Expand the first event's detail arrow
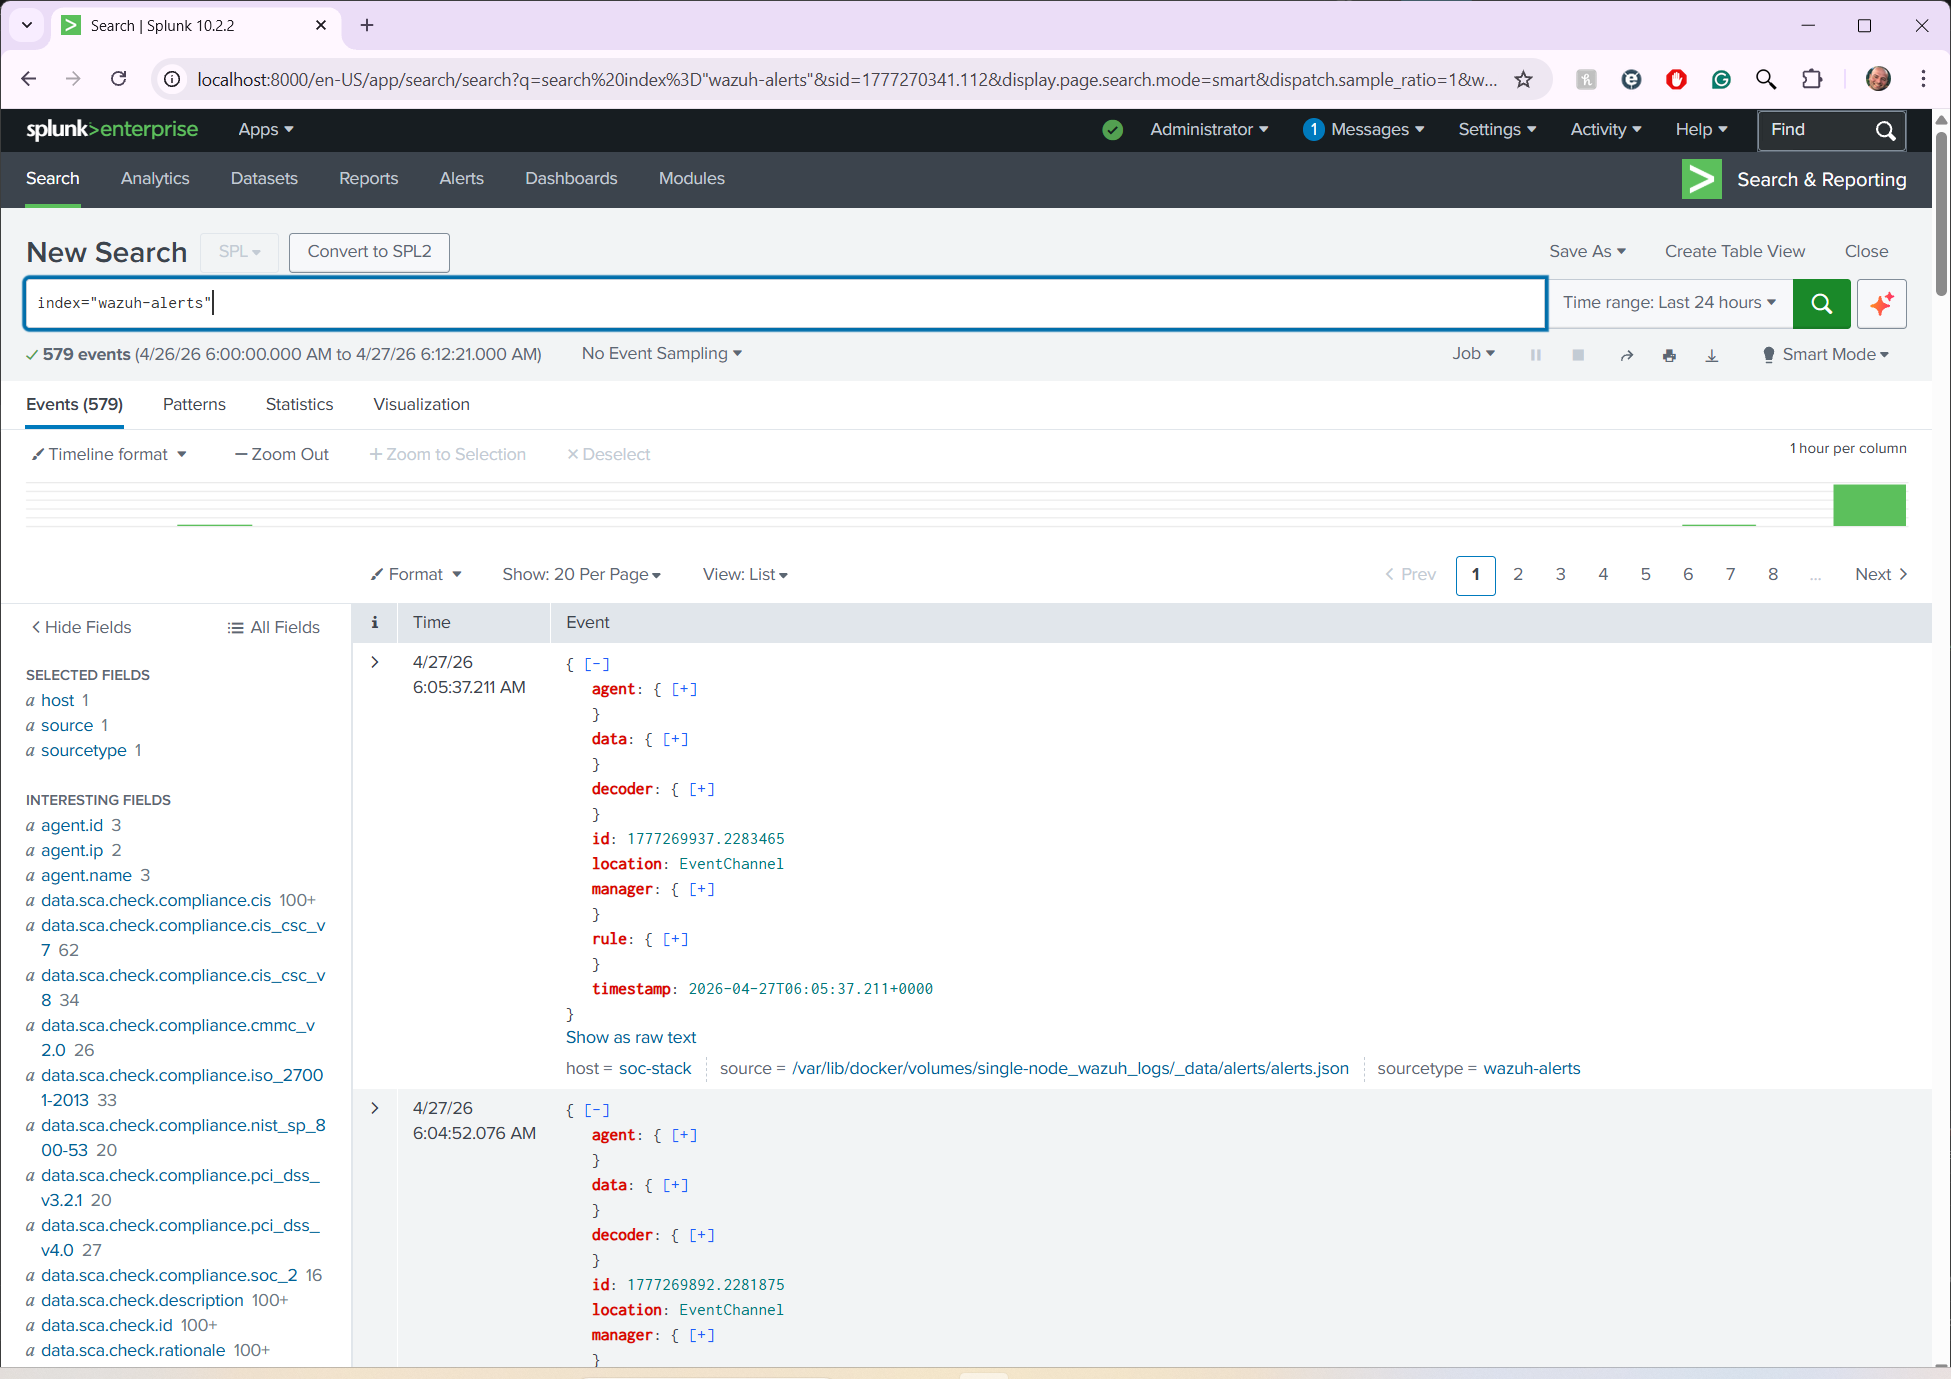Viewport: 1951px width, 1379px height. click(374, 661)
